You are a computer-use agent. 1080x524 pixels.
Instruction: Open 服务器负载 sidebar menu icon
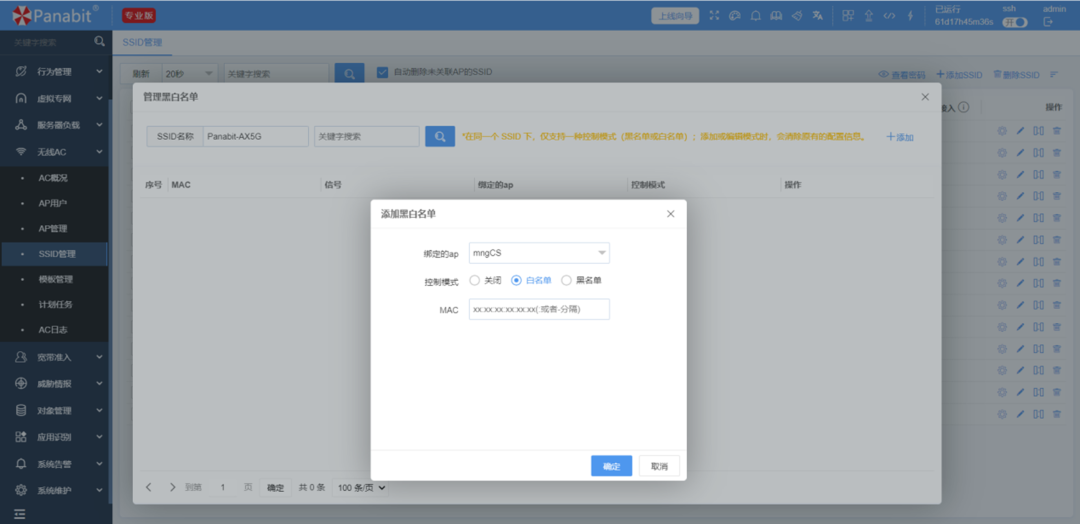click(21, 125)
